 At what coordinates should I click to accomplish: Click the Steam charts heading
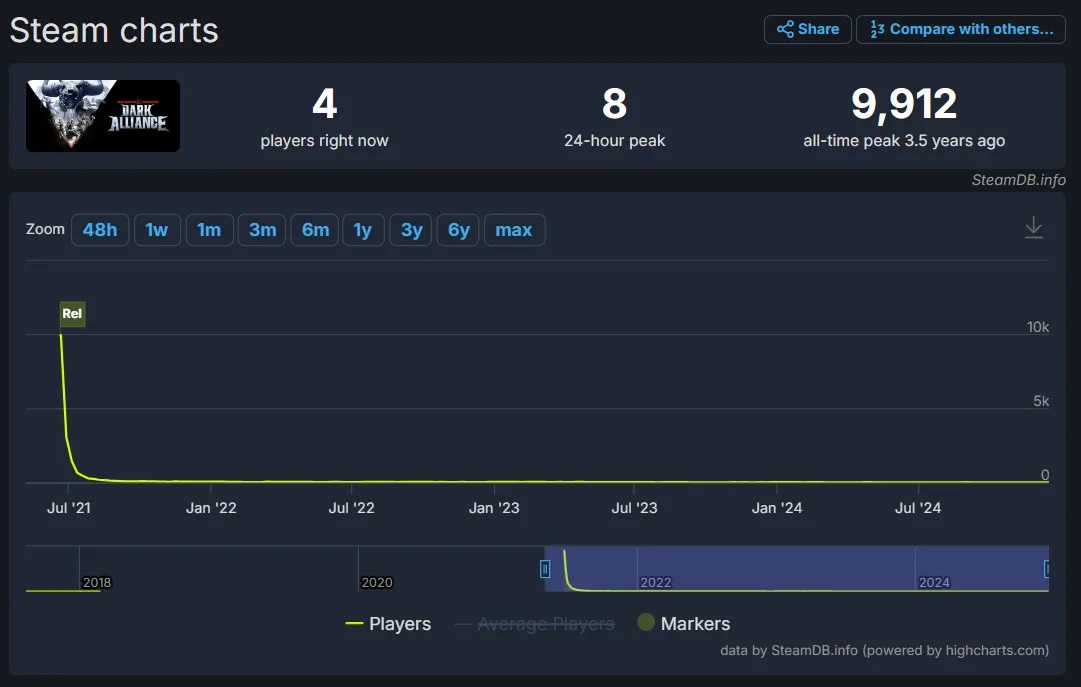[114, 30]
